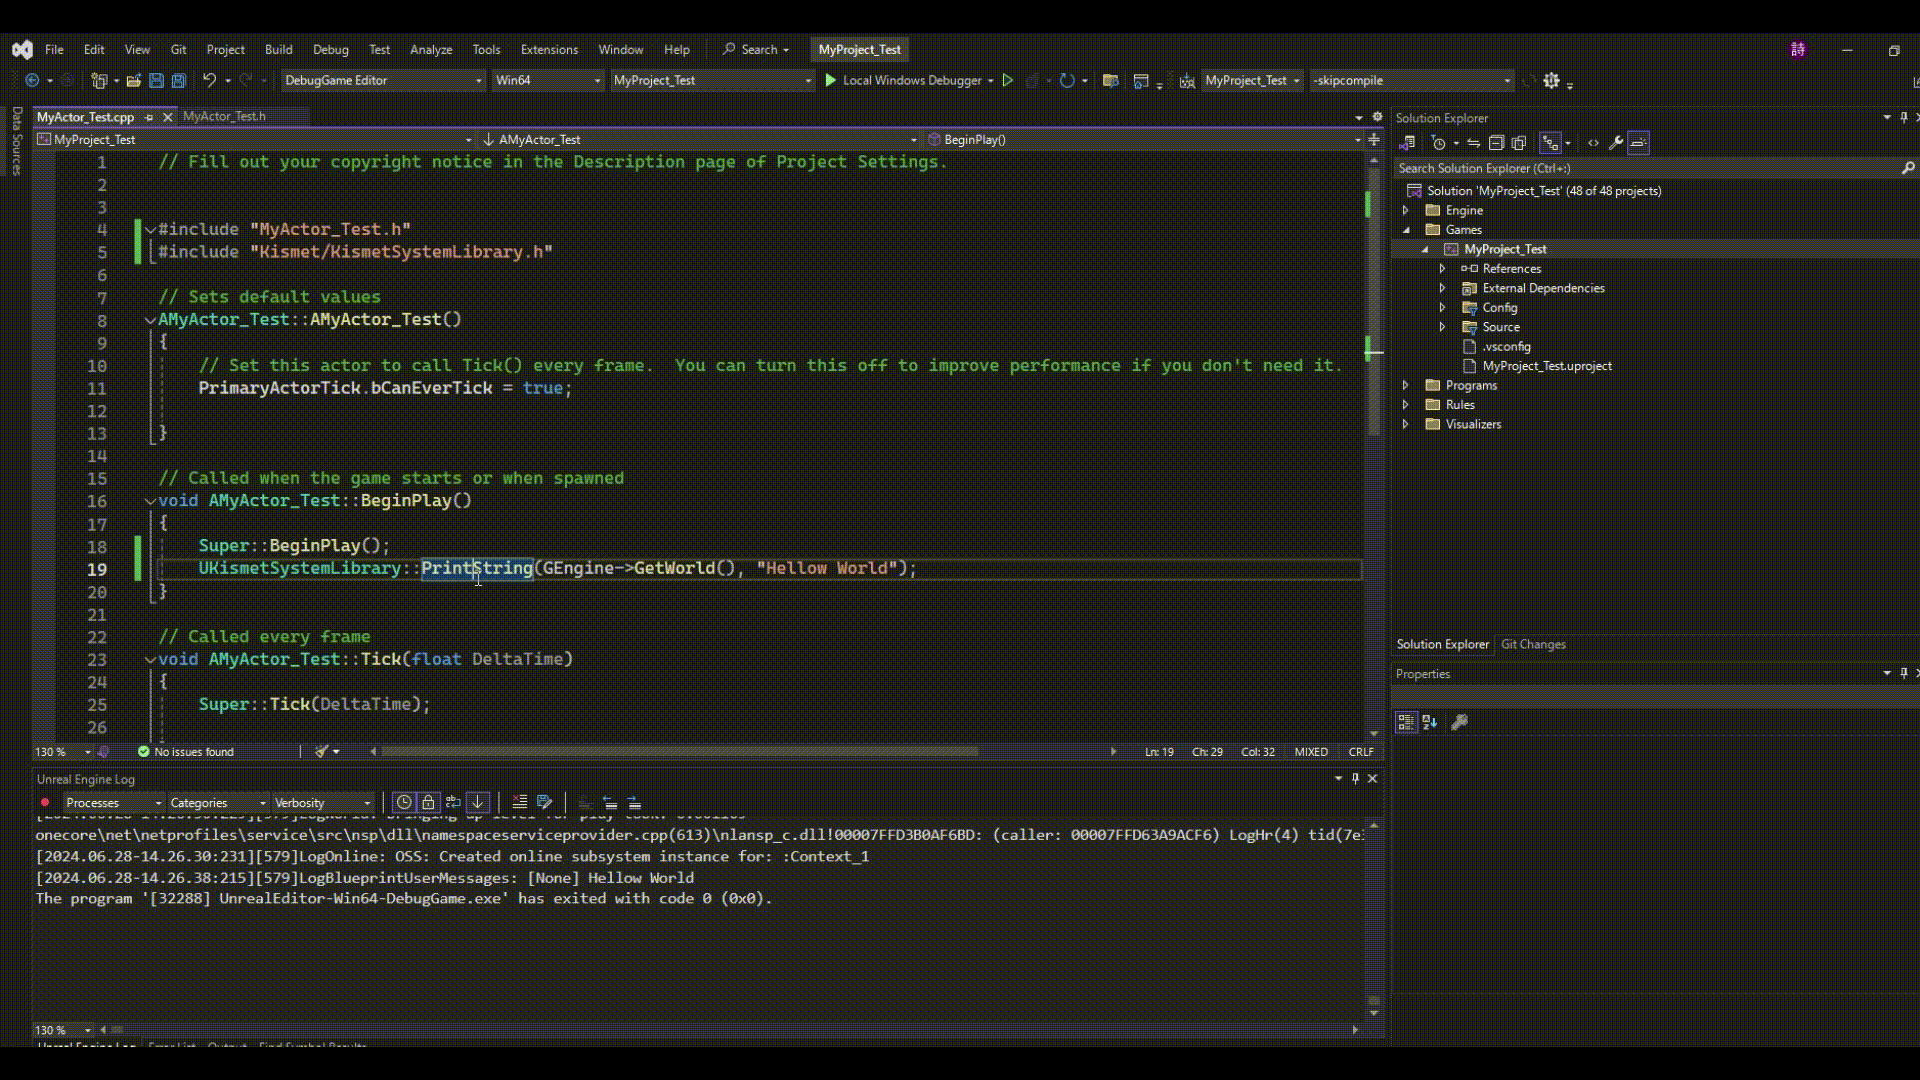Open the Build menu
Image resolution: width=1920 pixels, height=1080 pixels.
[x=278, y=49]
